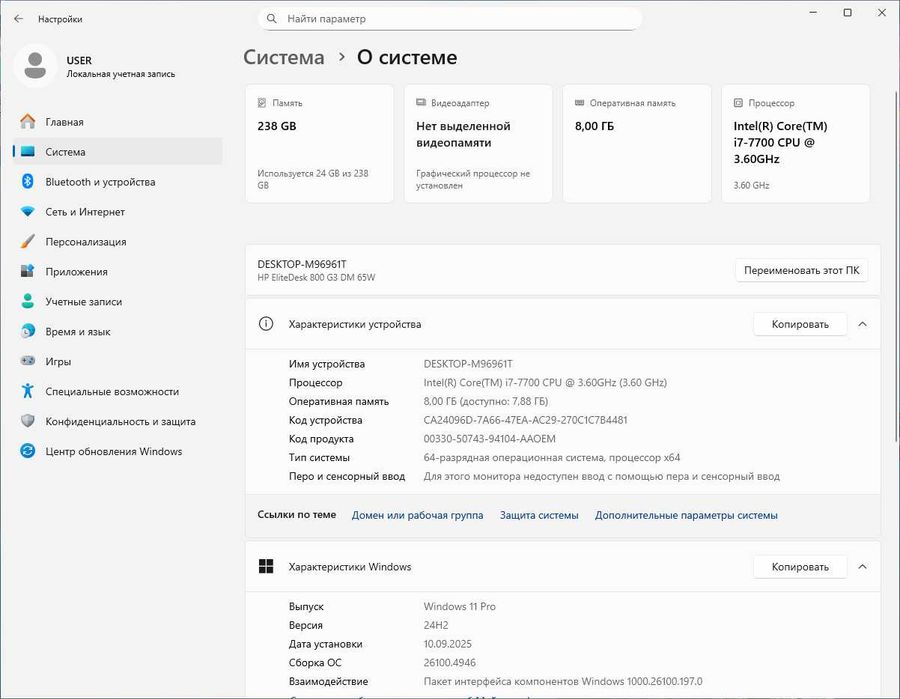Open Bluetooth и устройства via its icon
Screen dimensions: 900x699
coord(28,182)
